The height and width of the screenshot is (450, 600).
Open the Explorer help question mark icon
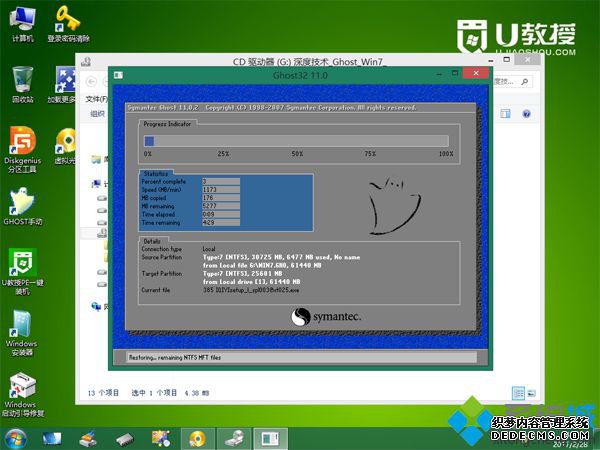tap(527, 114)
